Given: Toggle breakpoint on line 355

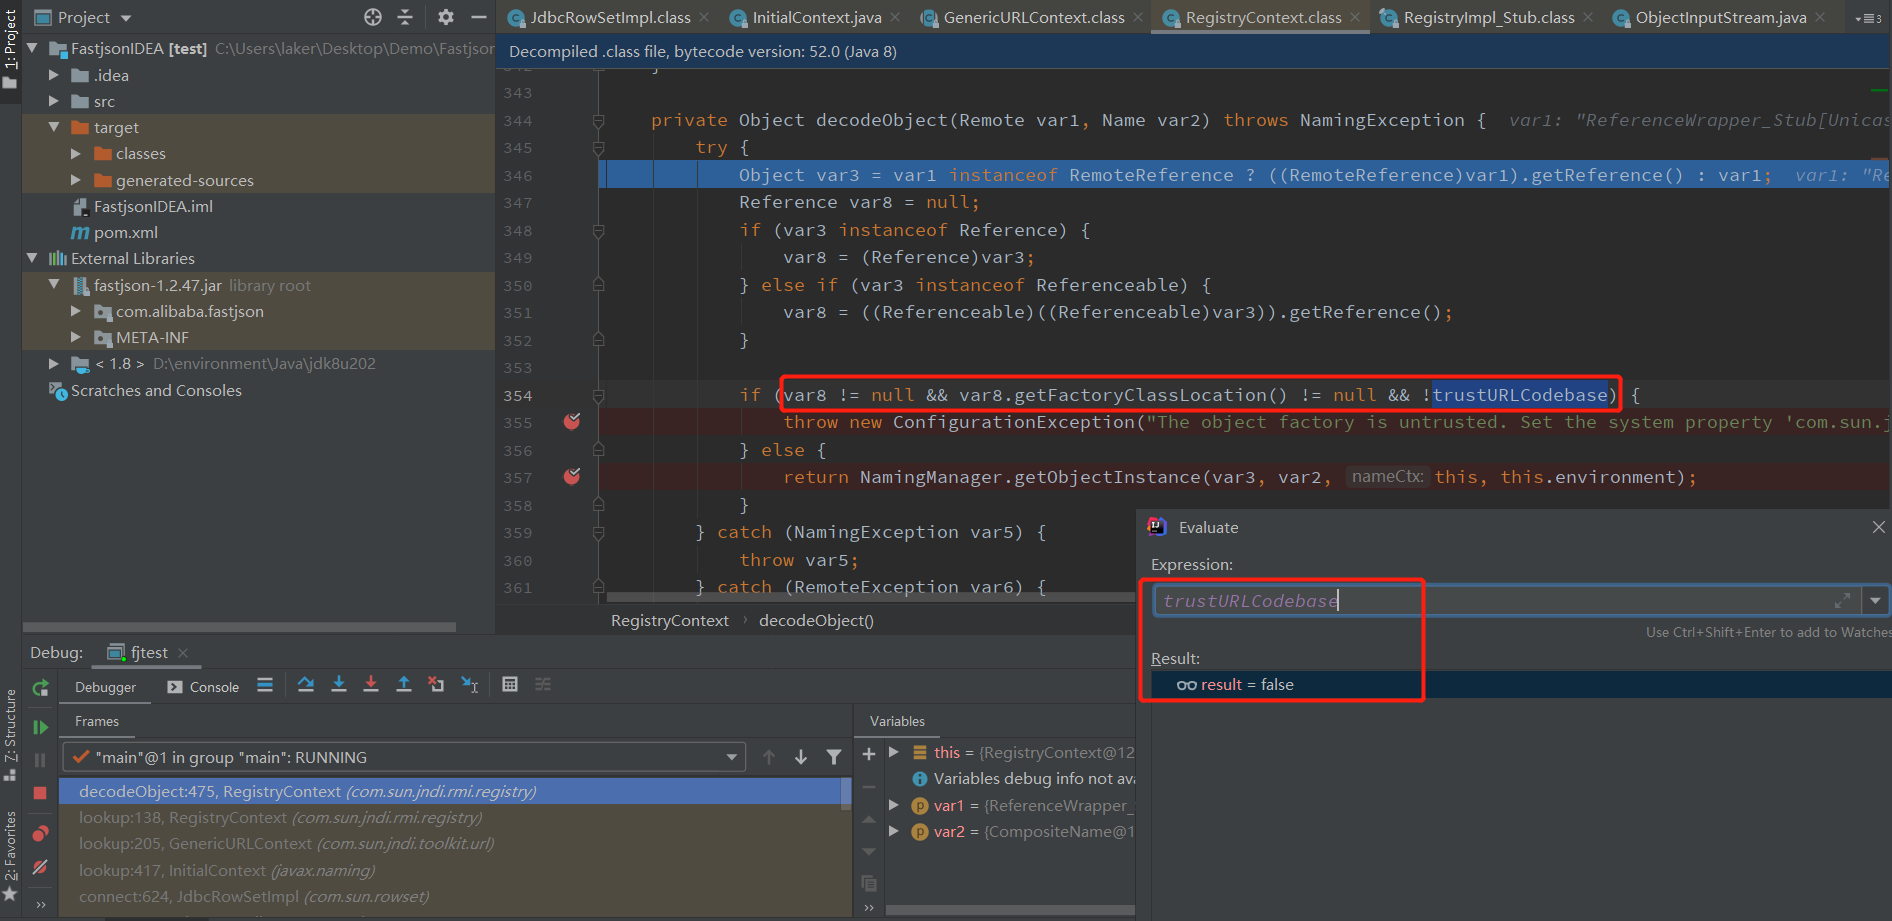Looking at the screenshot, I should tap(572, 421).
